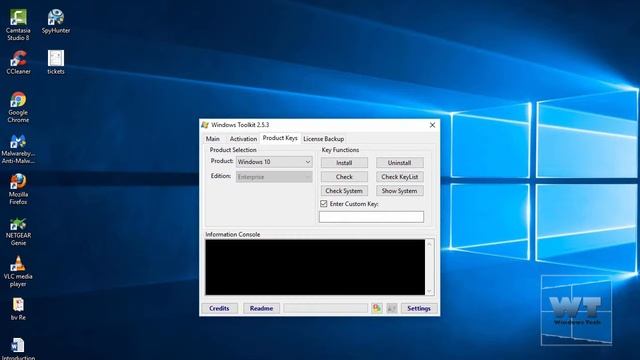Click the Check button
This screenshot has width=640, height=360.
[344, 177]
